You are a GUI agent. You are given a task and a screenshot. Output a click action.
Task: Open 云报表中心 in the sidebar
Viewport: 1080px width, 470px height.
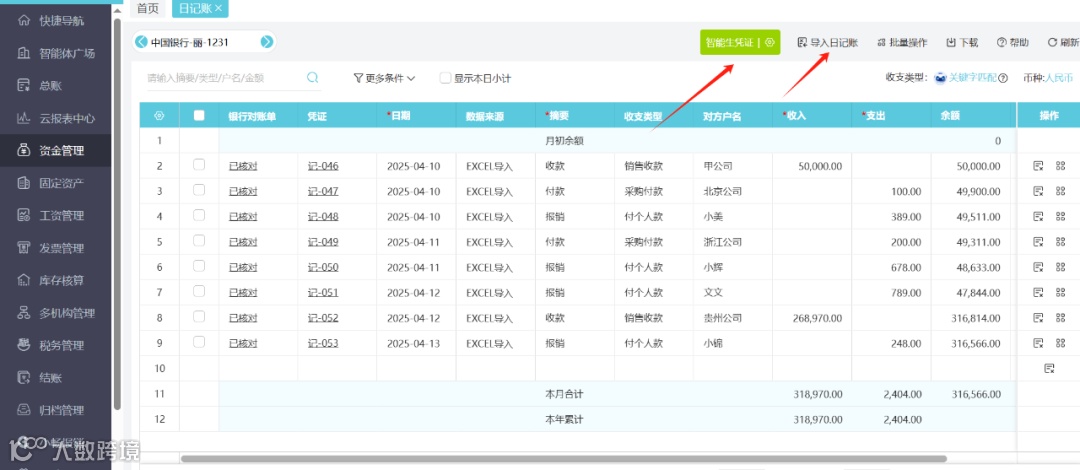55,118
